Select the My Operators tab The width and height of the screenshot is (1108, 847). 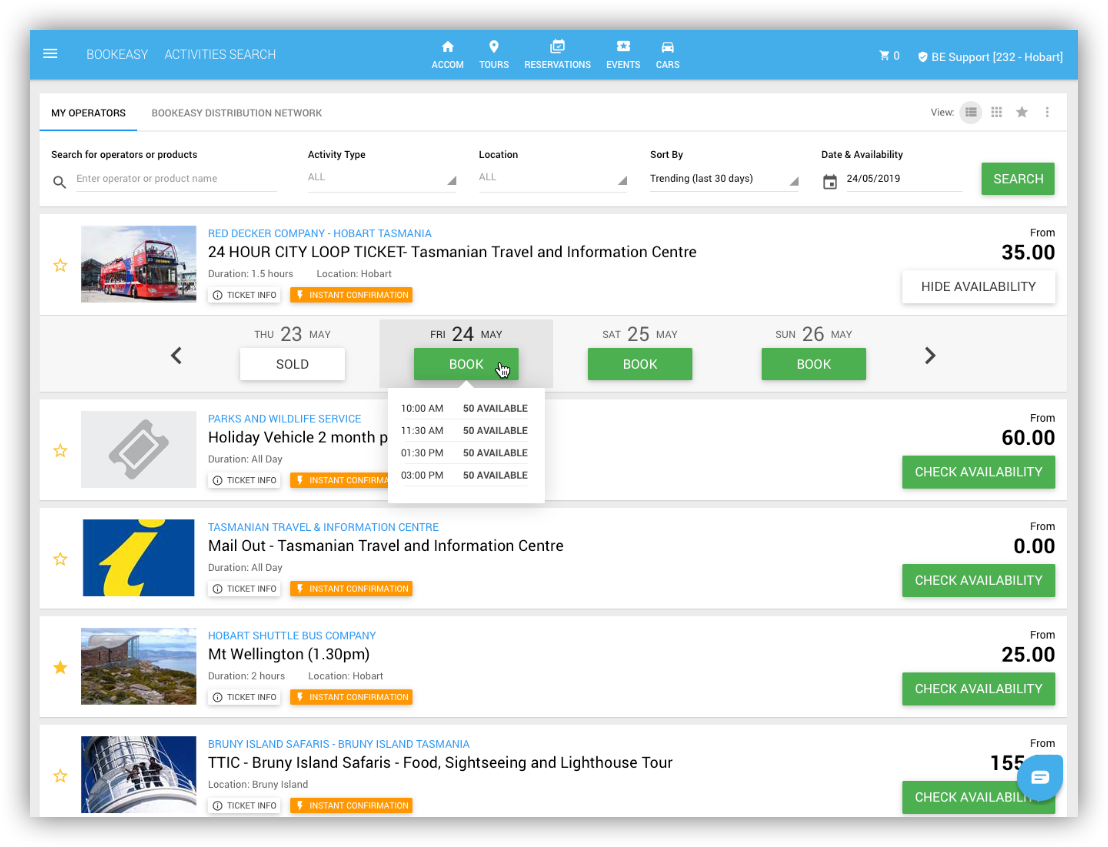pos(88,113)
